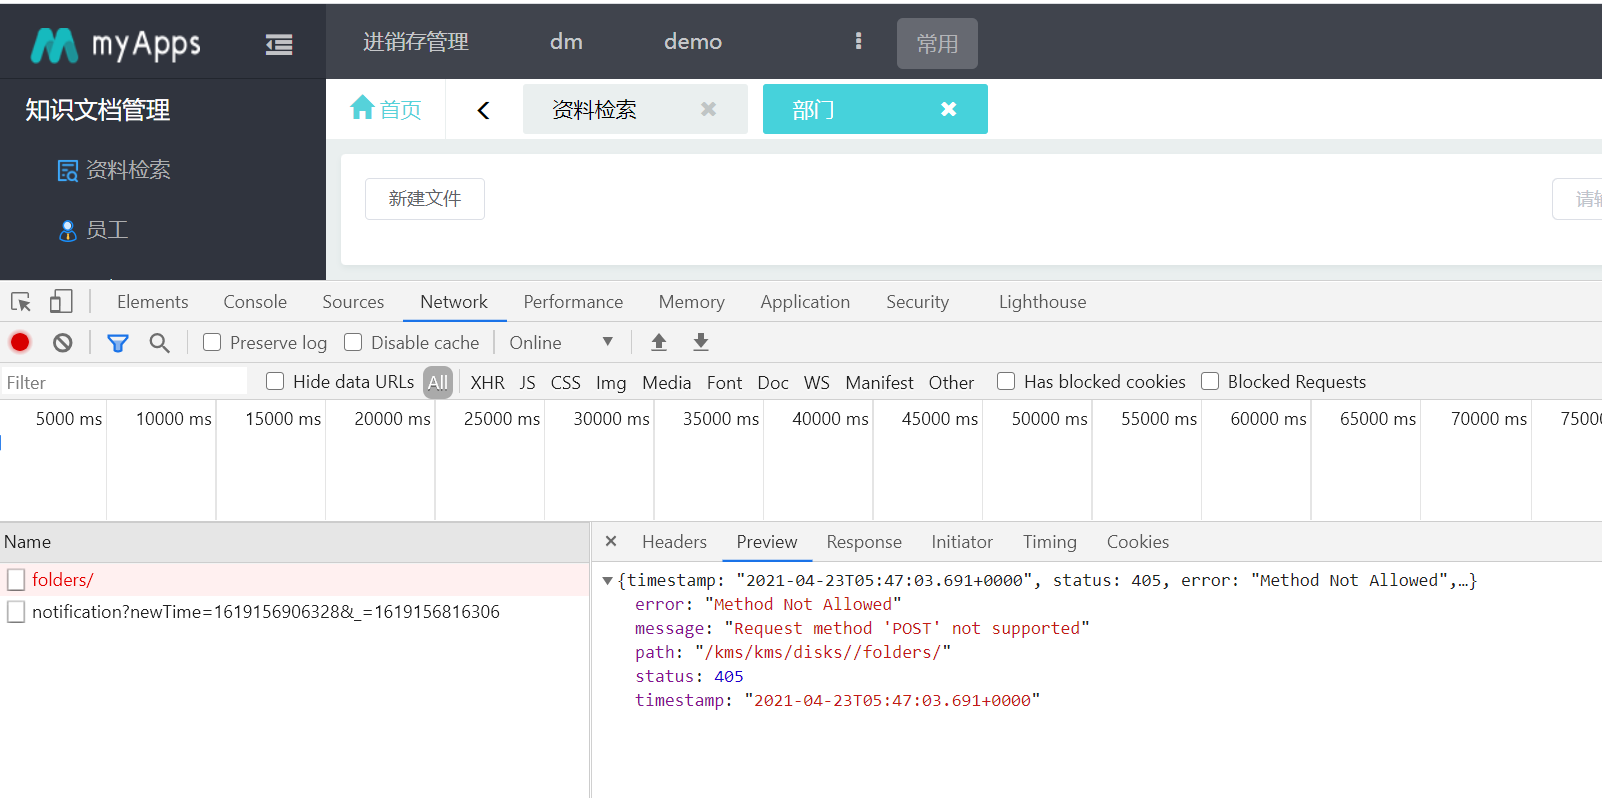Filter requests by Img
Screen dimensions: 1602x798
pyautogui.click(x=611, y=382)
